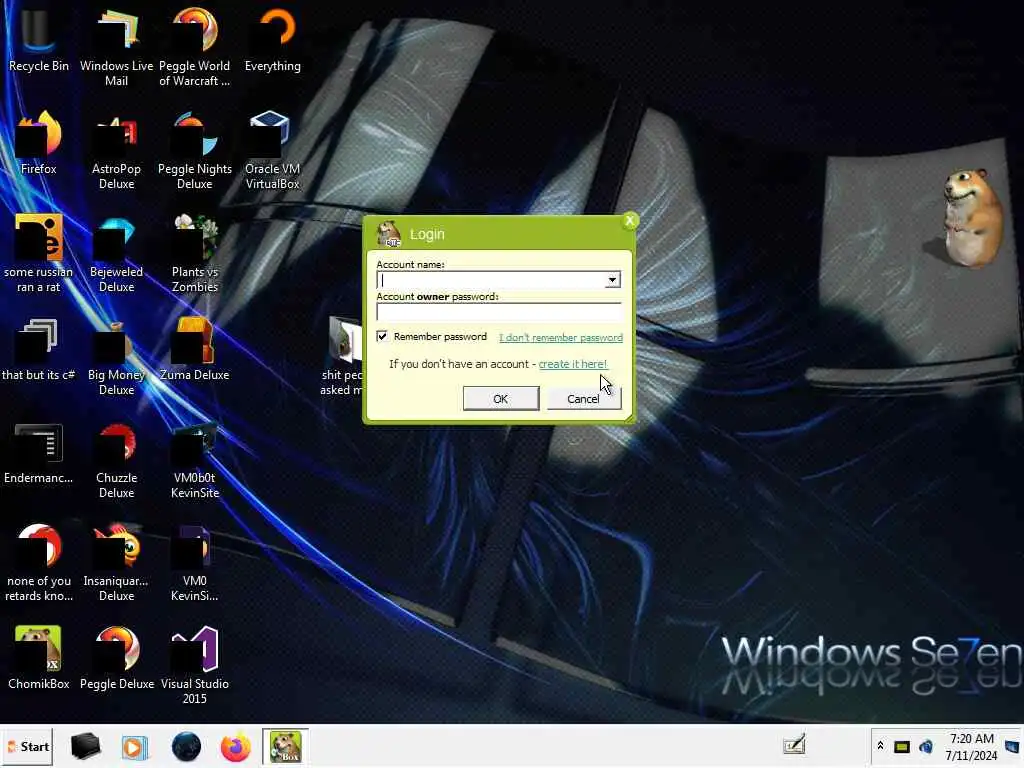Toggle the Remember password checkbox

click(382, 336)
